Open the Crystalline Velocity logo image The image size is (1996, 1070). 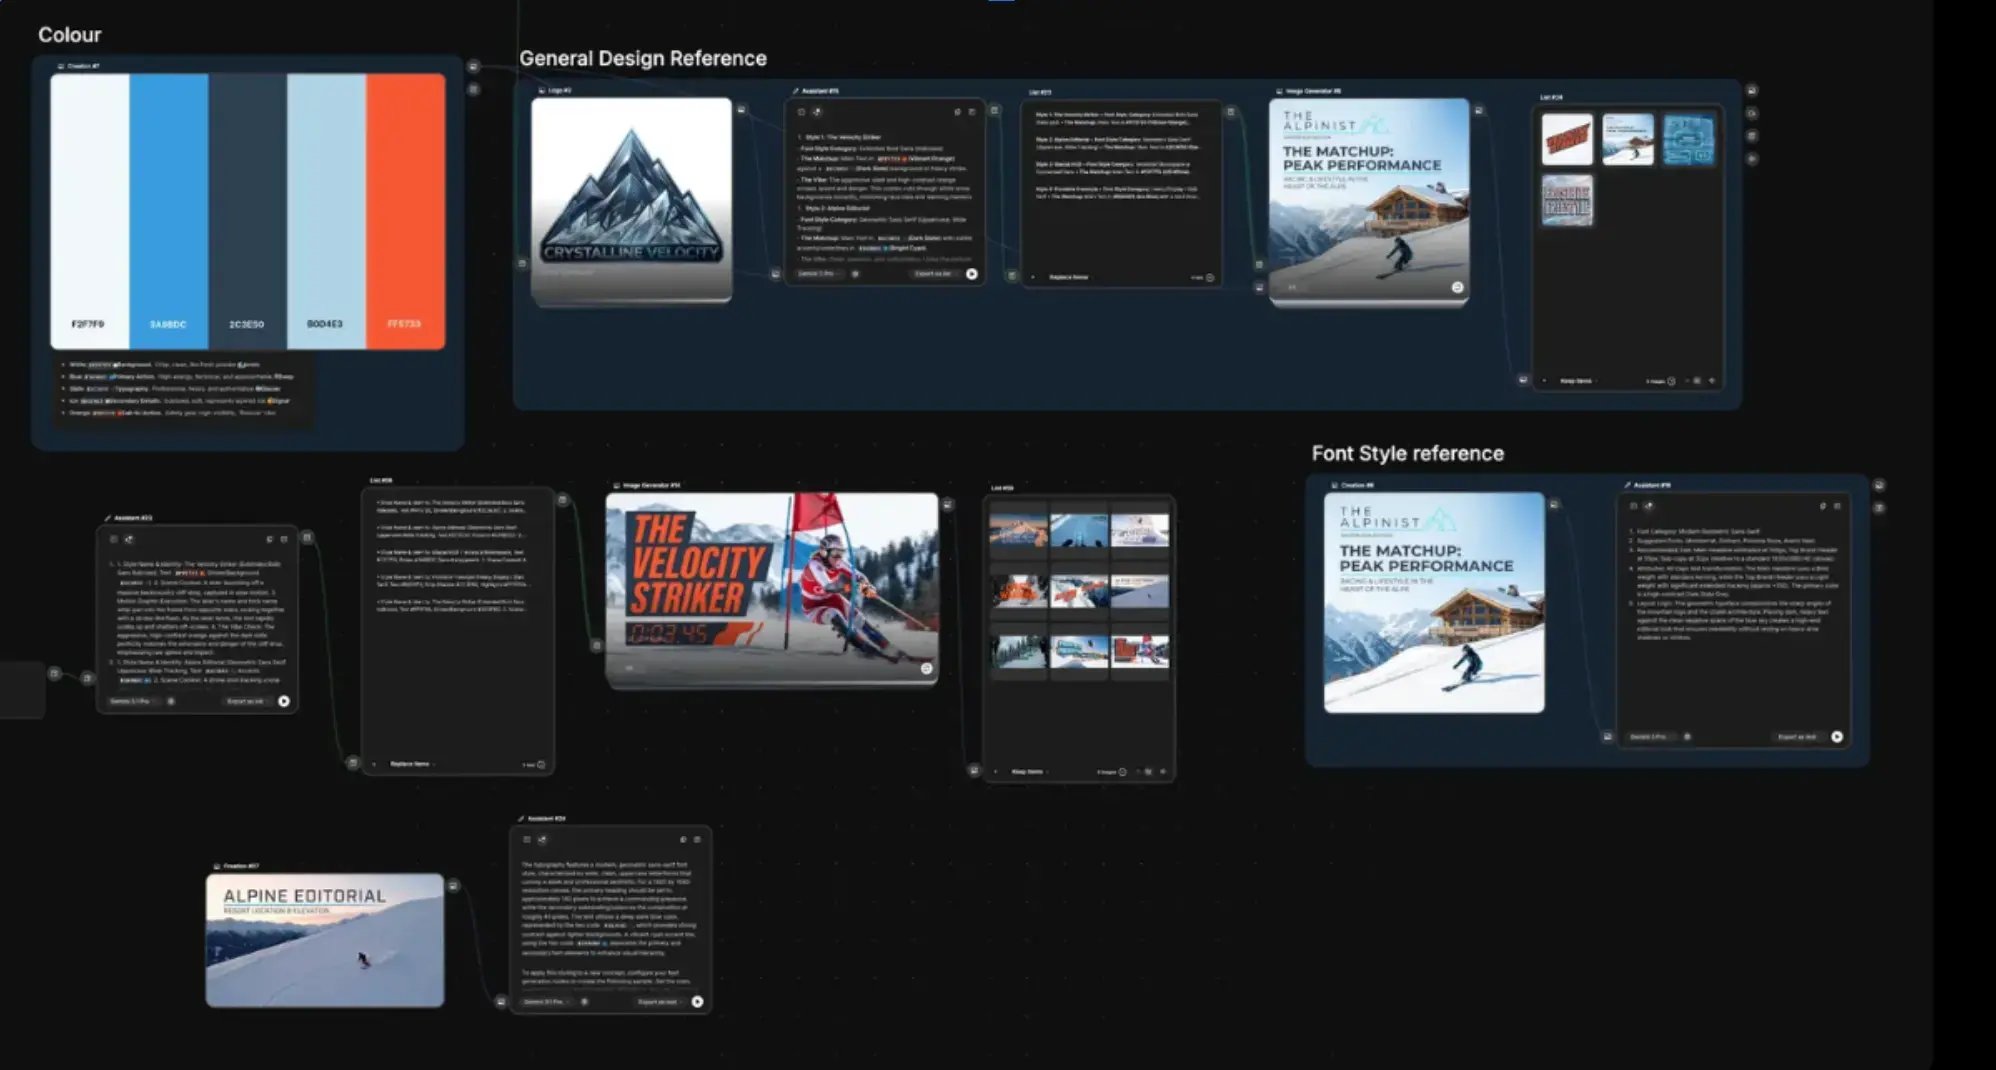coord(631,198)
